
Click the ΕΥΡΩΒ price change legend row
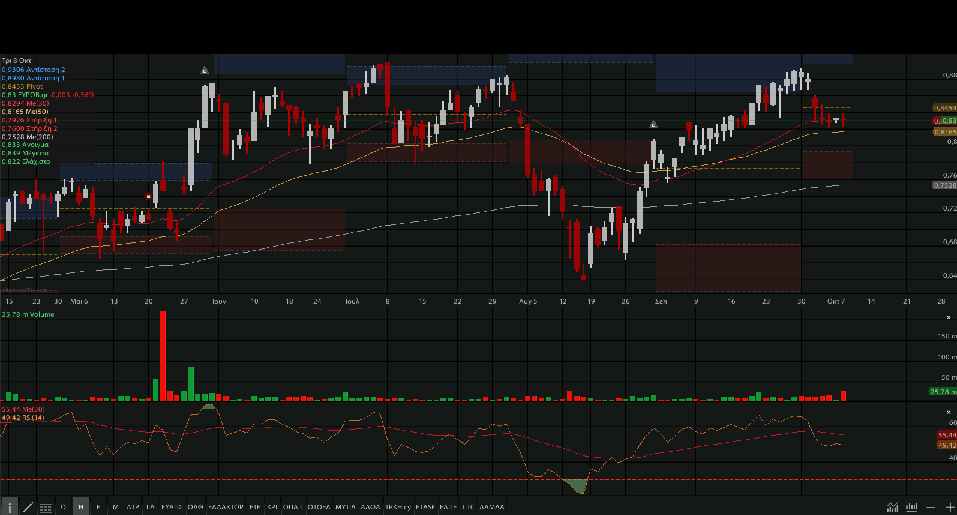[48, 95]
